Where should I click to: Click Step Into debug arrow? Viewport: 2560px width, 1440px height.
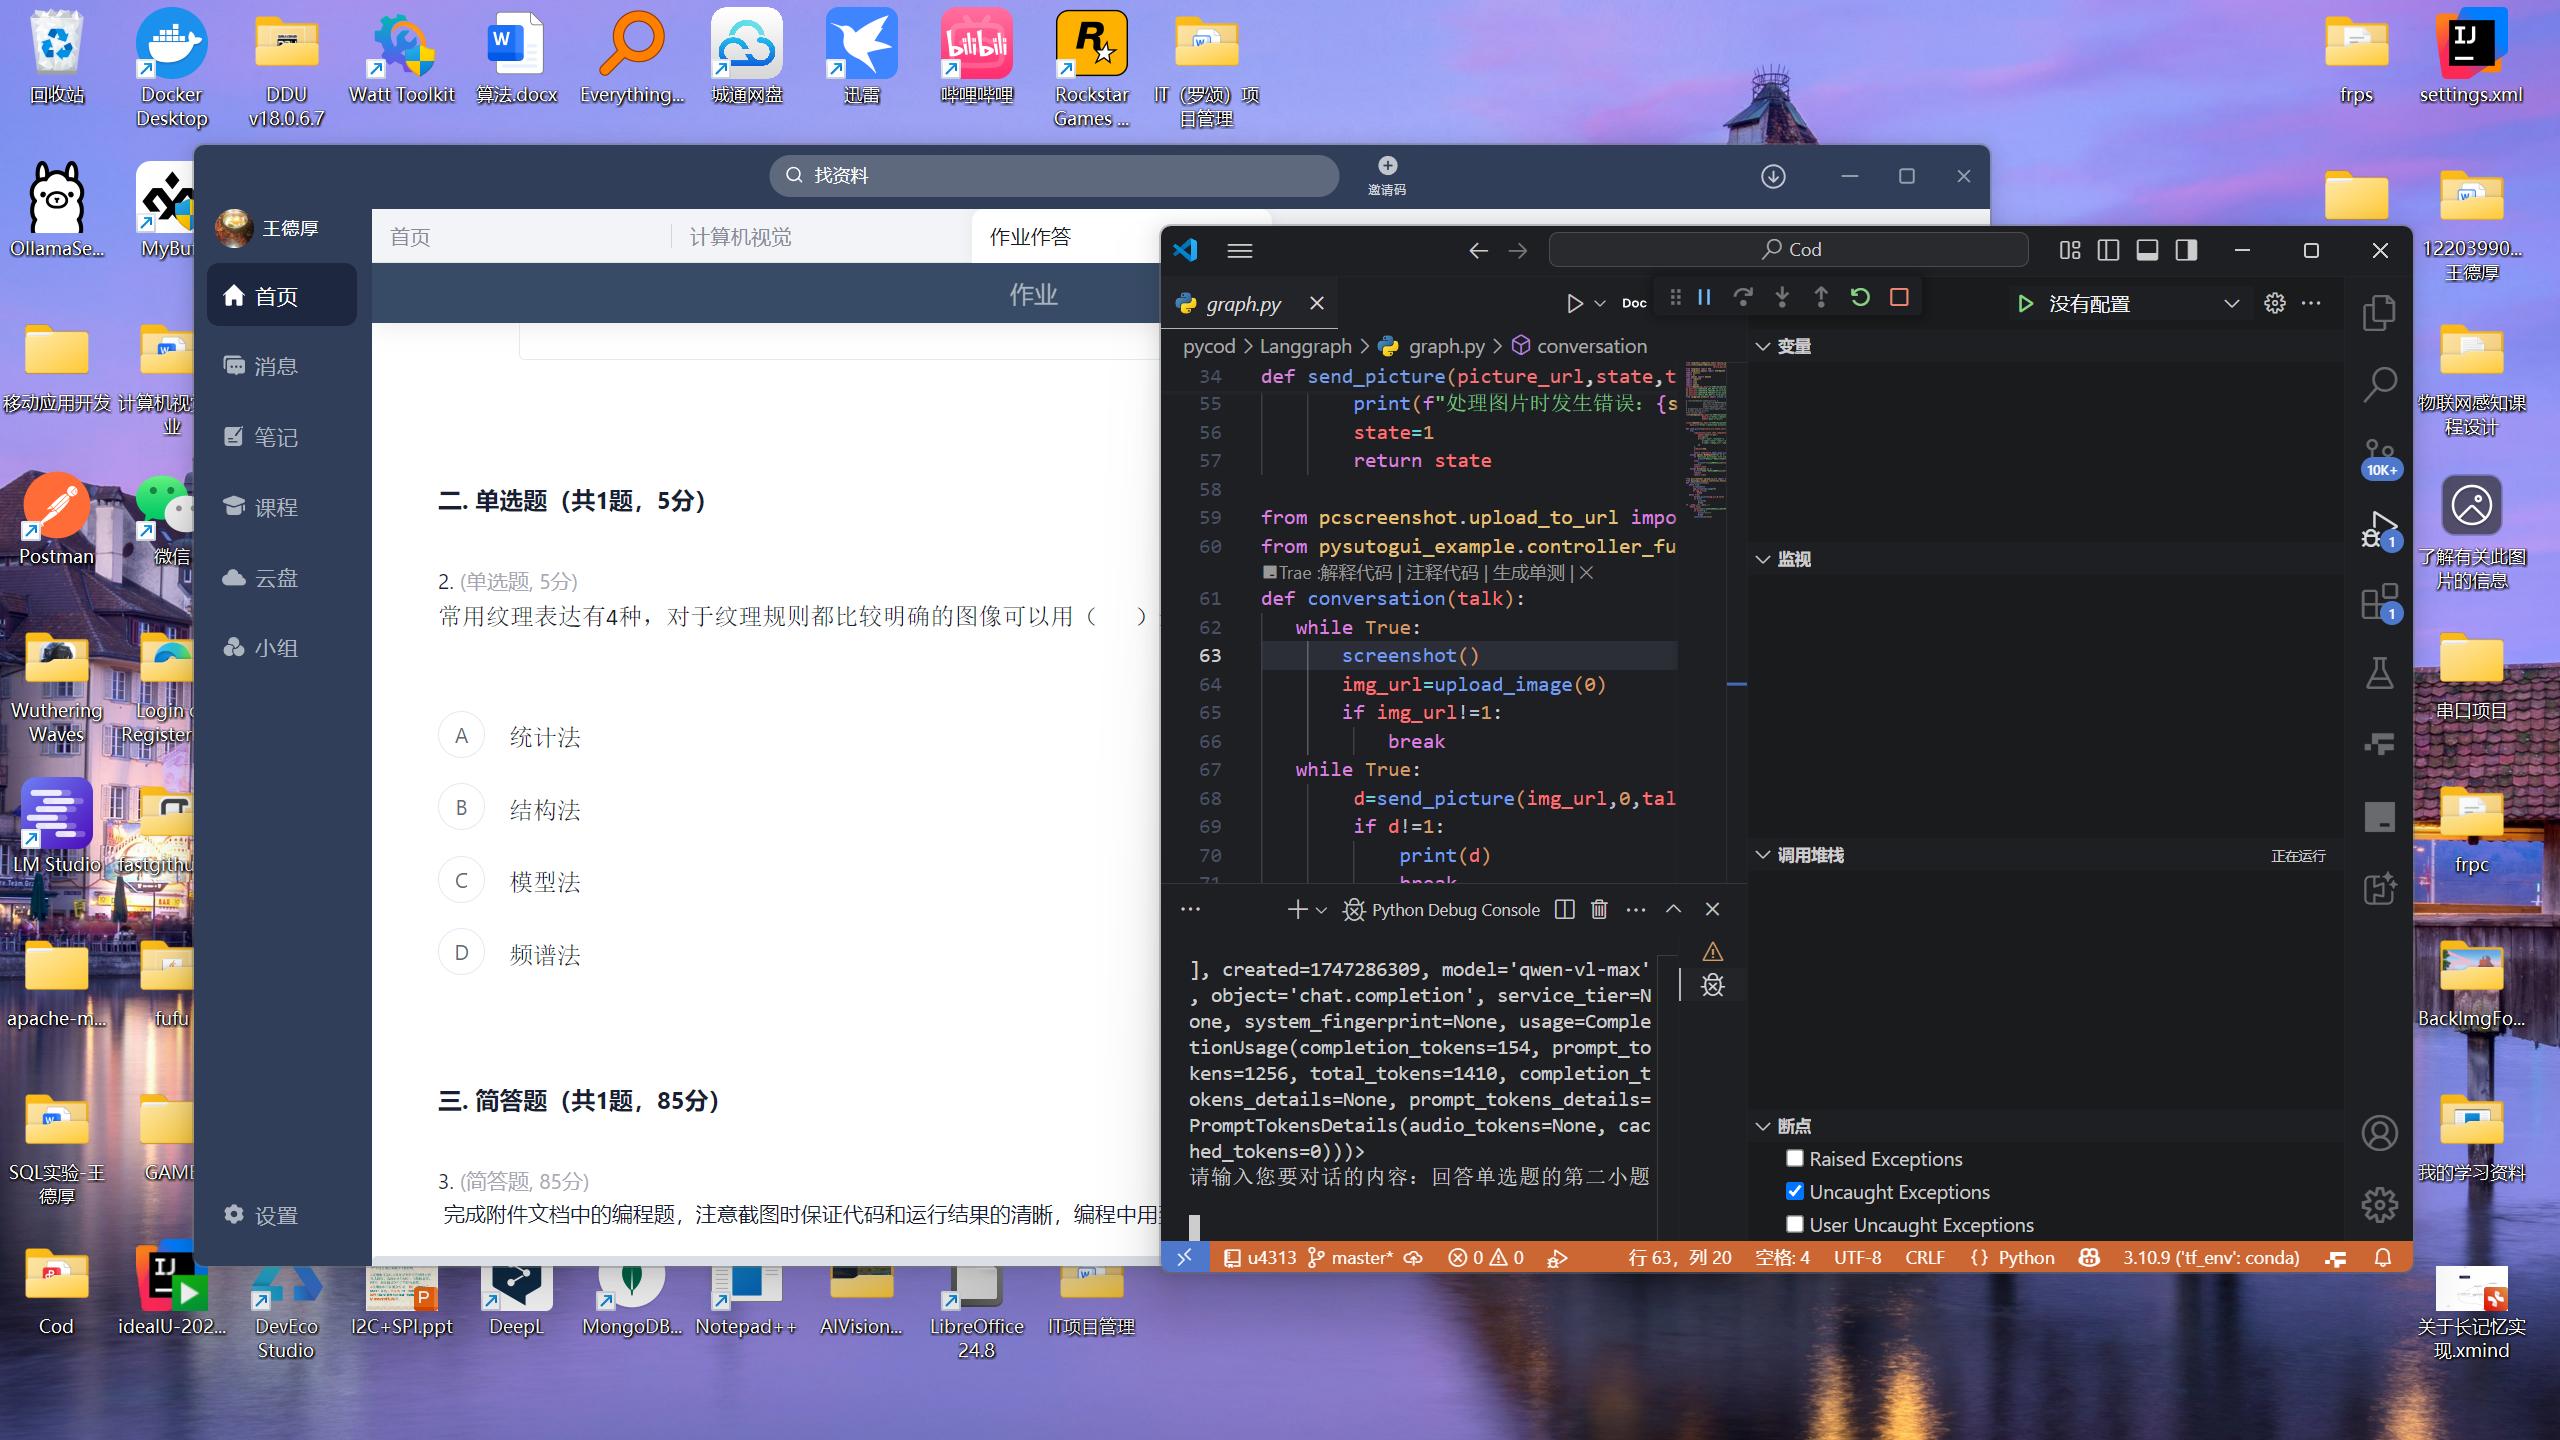pos(1782,297)
